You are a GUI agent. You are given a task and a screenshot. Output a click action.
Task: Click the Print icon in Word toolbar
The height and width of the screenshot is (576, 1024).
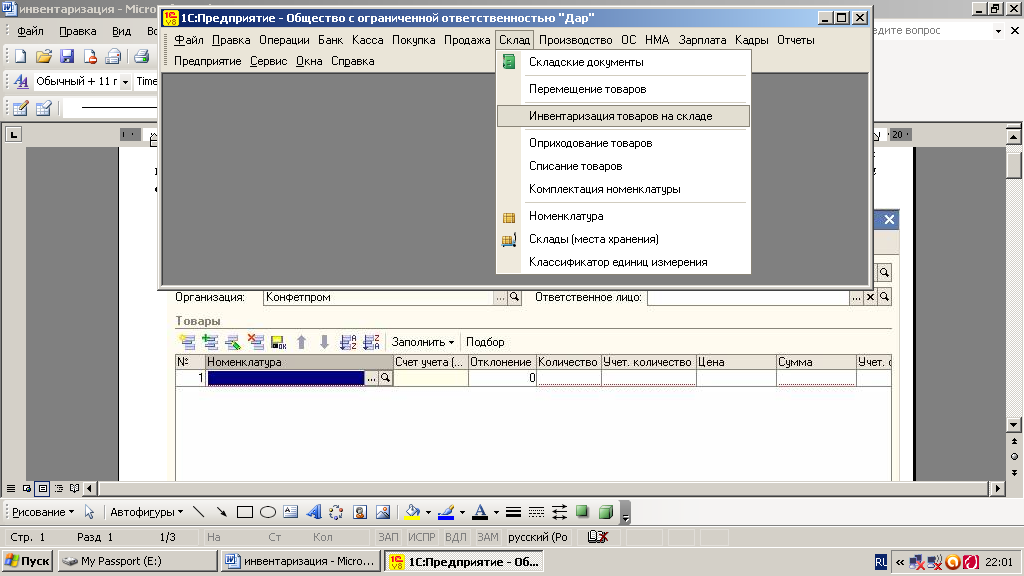142,57
